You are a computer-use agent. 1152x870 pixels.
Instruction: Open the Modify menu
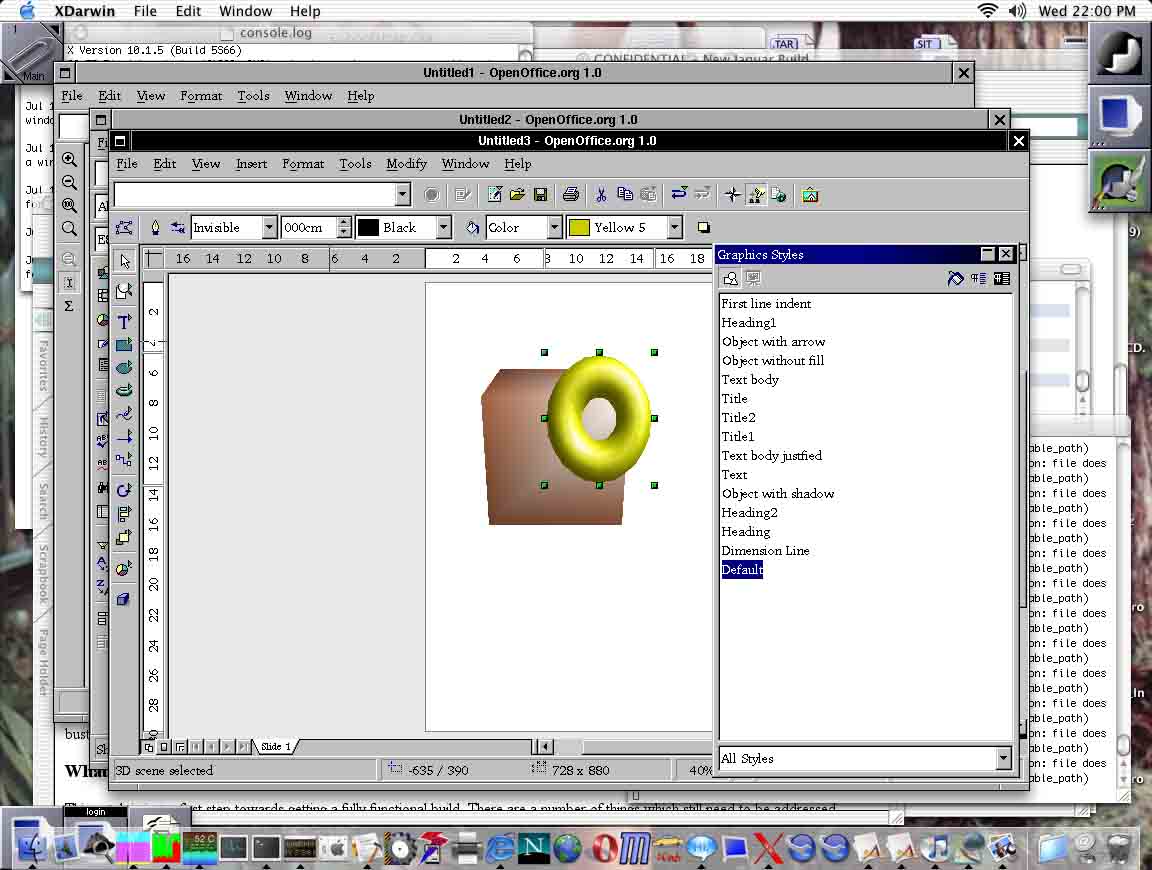[x=406, y=164]
